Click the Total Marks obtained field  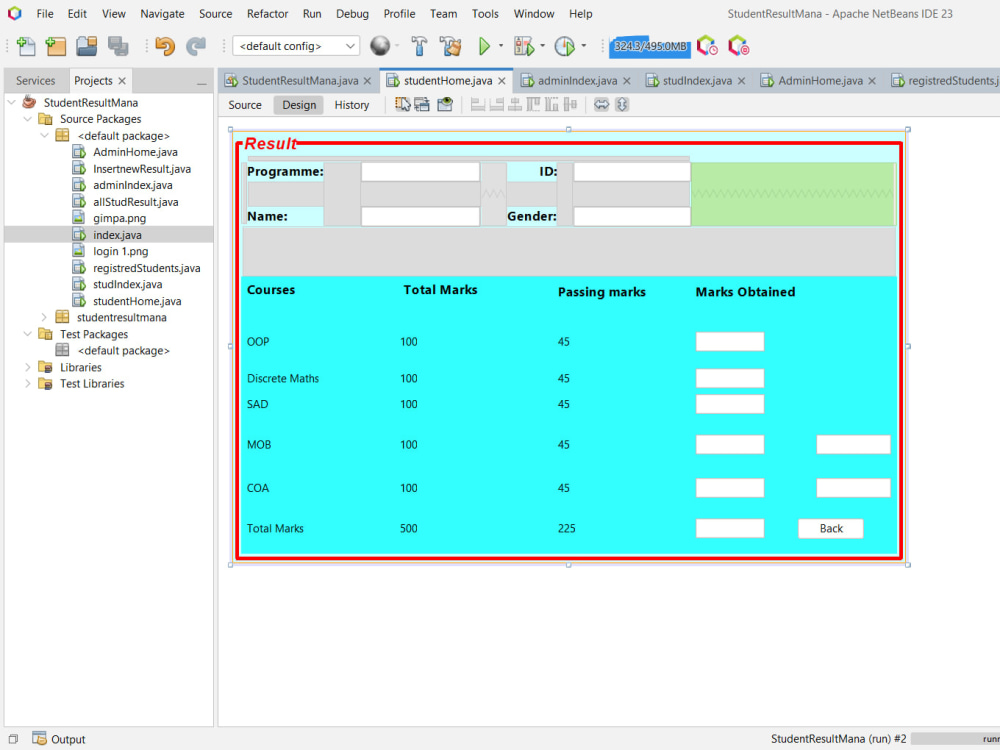coord(730,528)
